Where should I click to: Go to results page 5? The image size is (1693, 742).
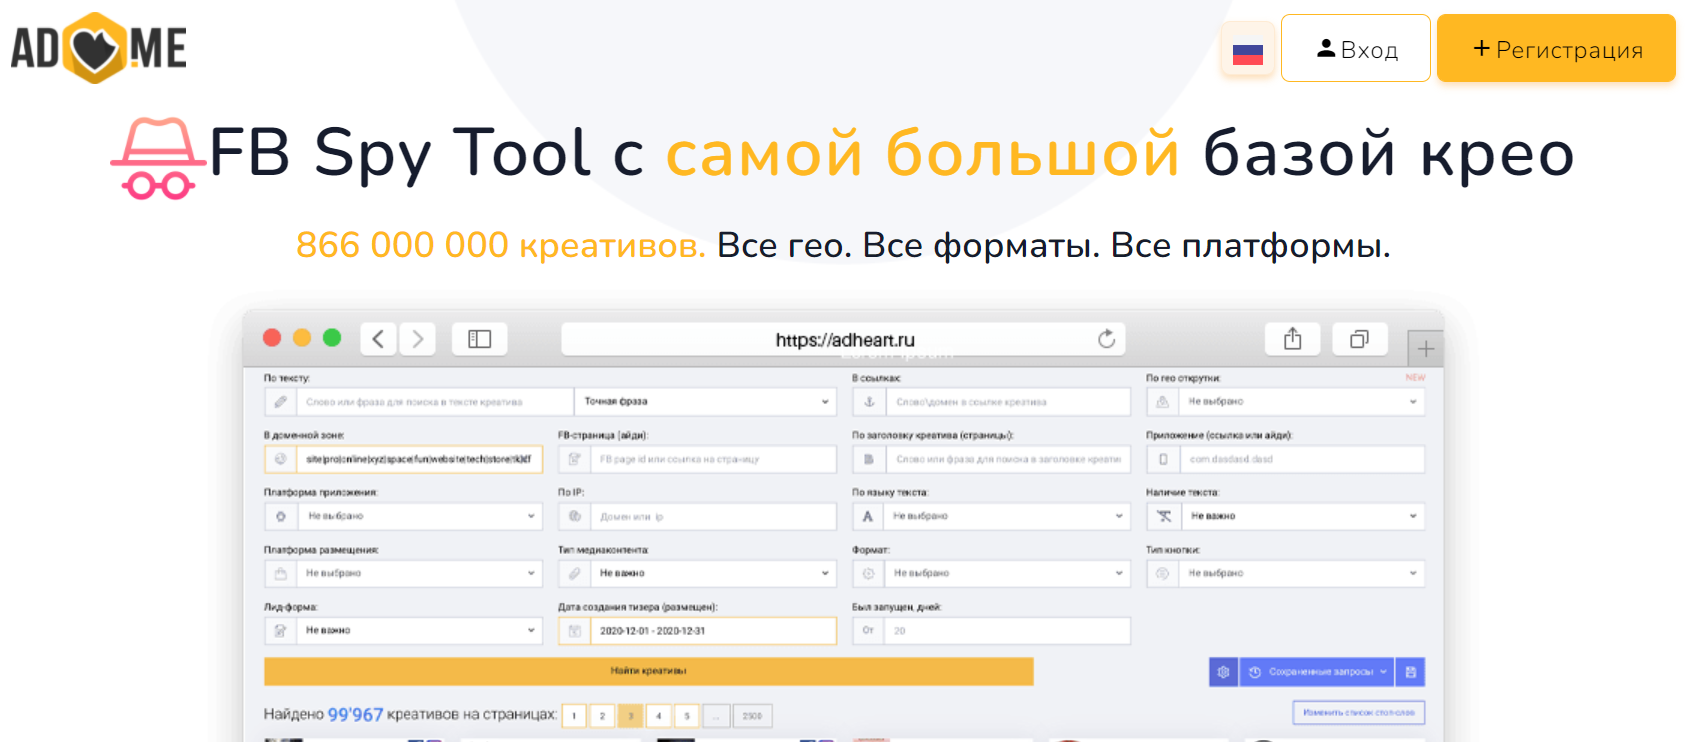click(x=686, y=716)
